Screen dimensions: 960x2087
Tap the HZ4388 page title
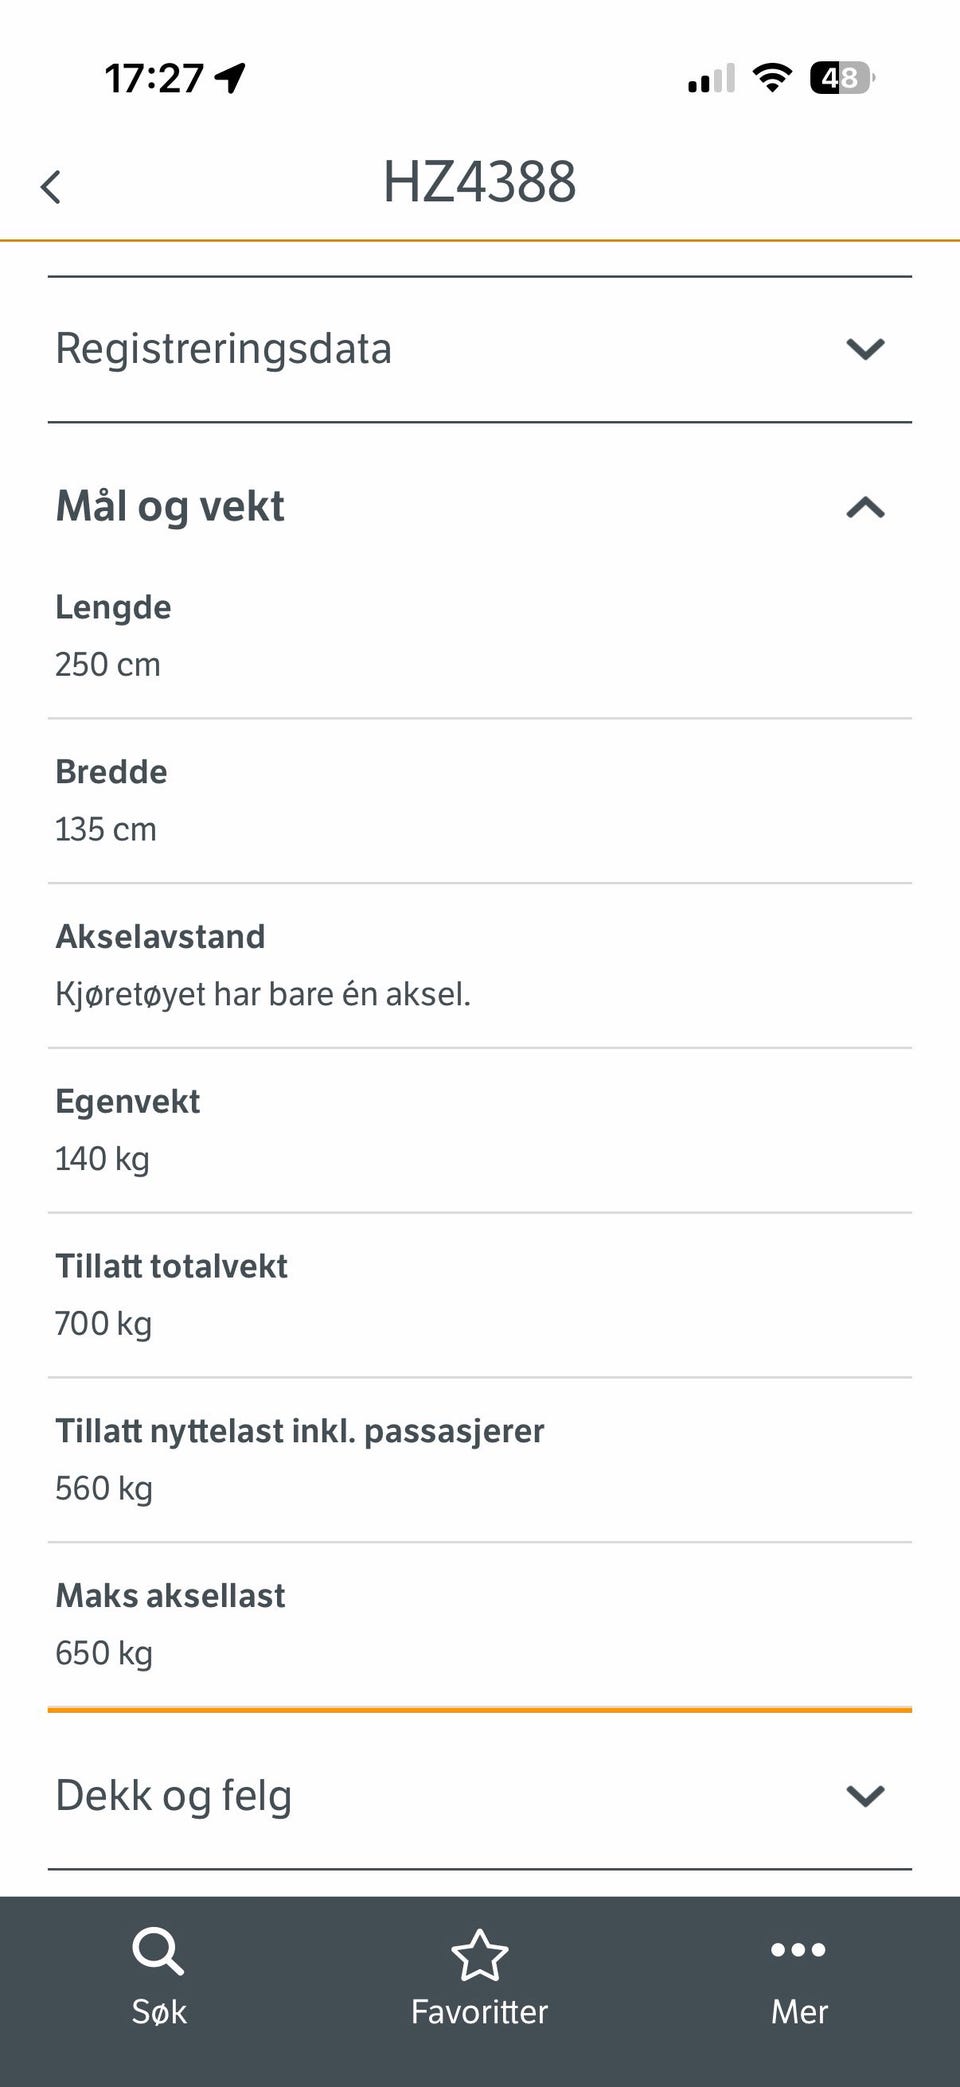pyautogui.click(x=480, y=183)
